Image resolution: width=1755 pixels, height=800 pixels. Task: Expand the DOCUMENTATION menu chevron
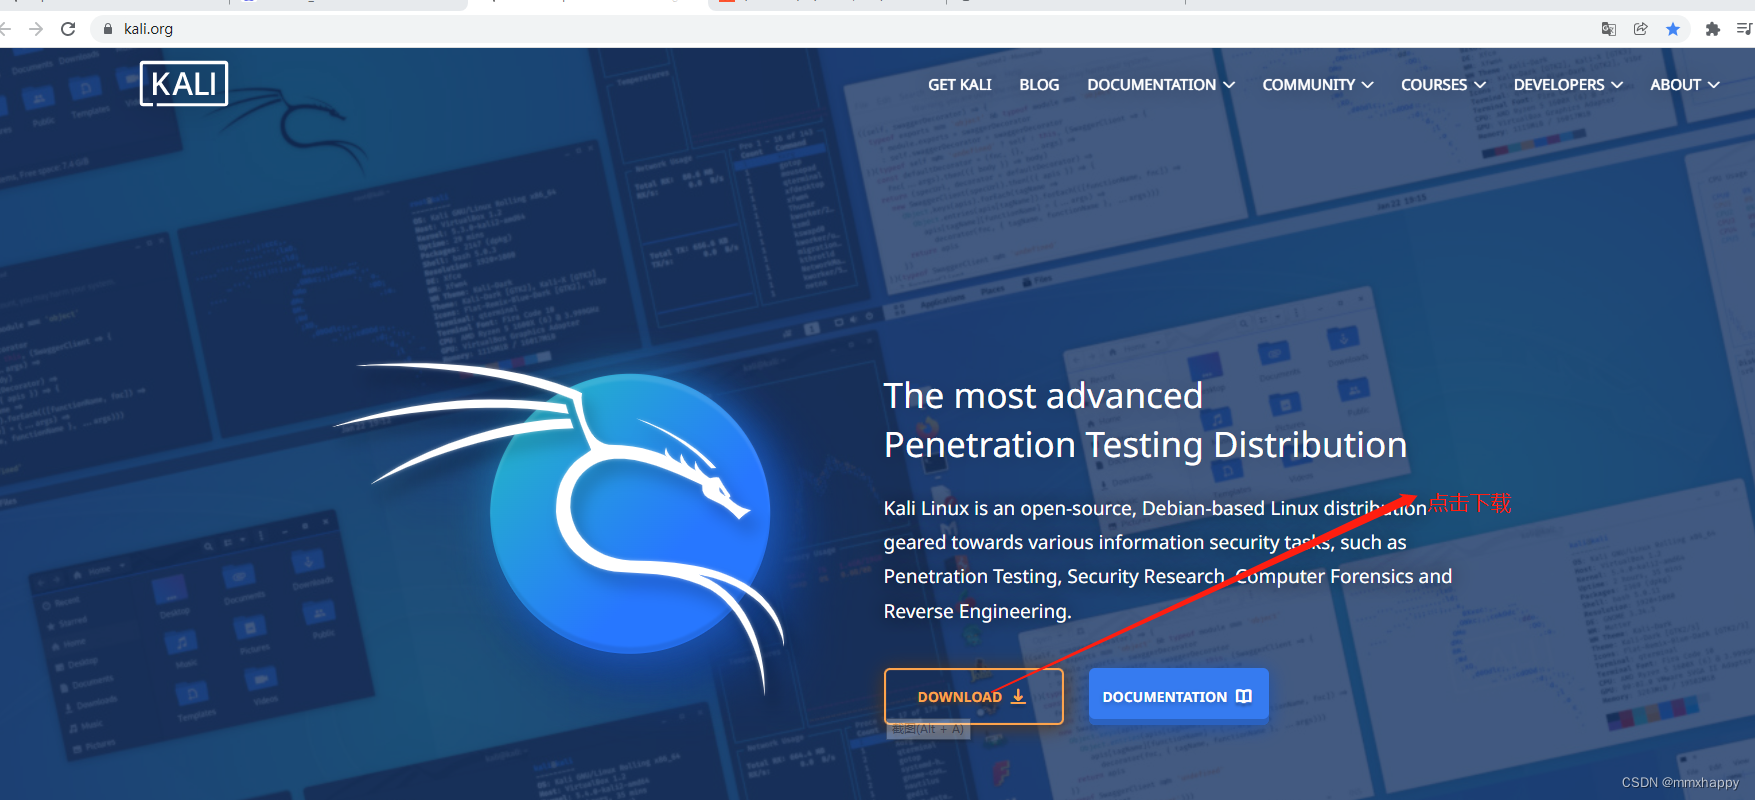click(x=1229, y=85)
